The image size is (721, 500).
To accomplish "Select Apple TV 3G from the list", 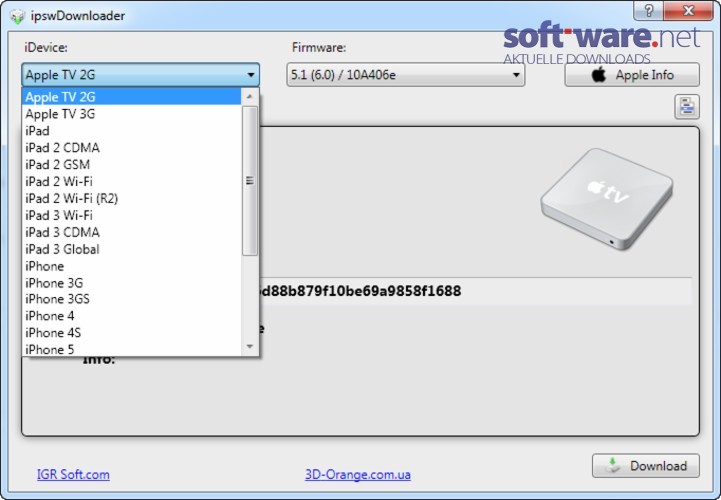I will point(132,114).
